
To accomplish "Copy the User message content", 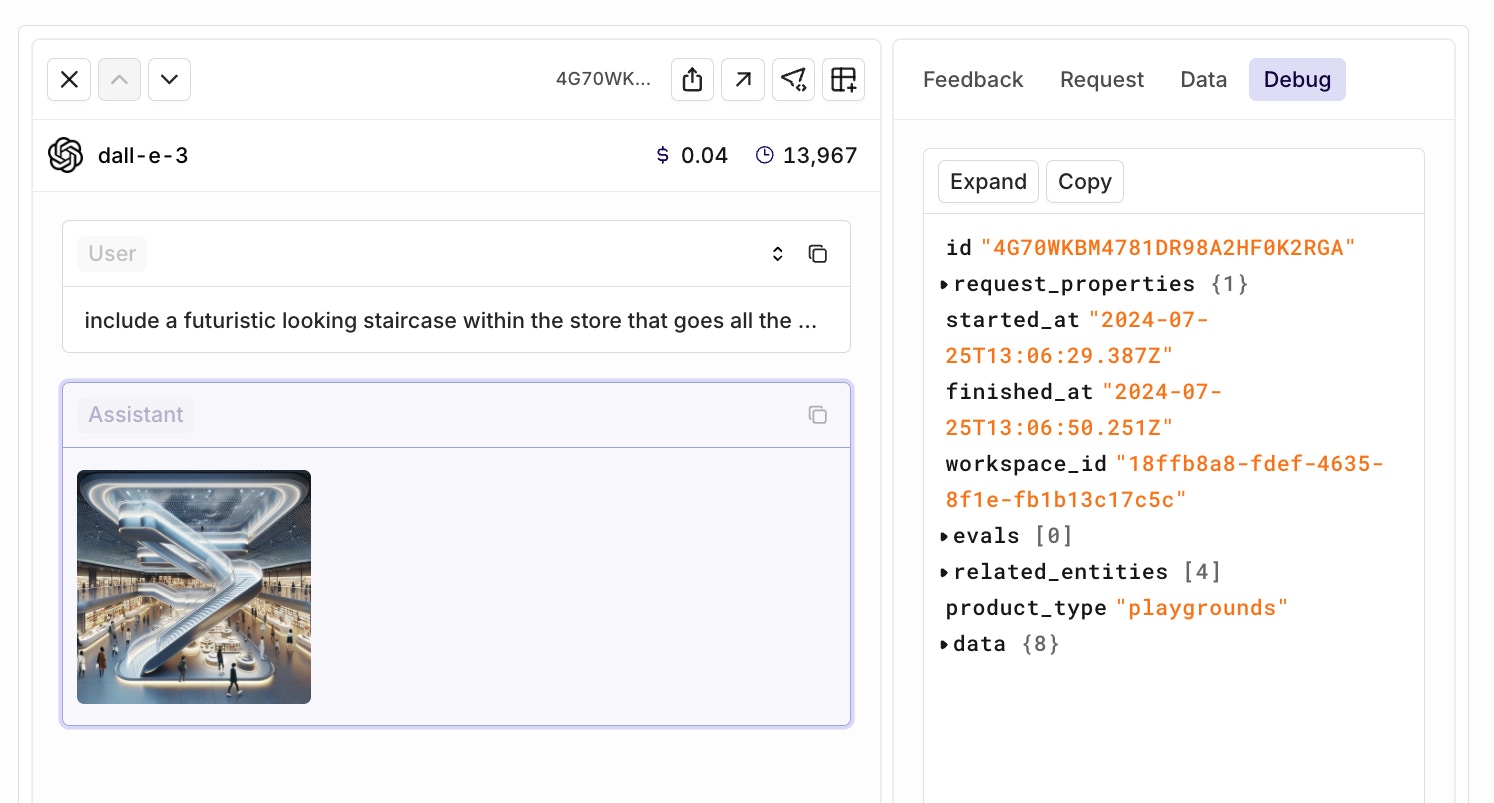I will pyautogui.click(x=818, y=254).
